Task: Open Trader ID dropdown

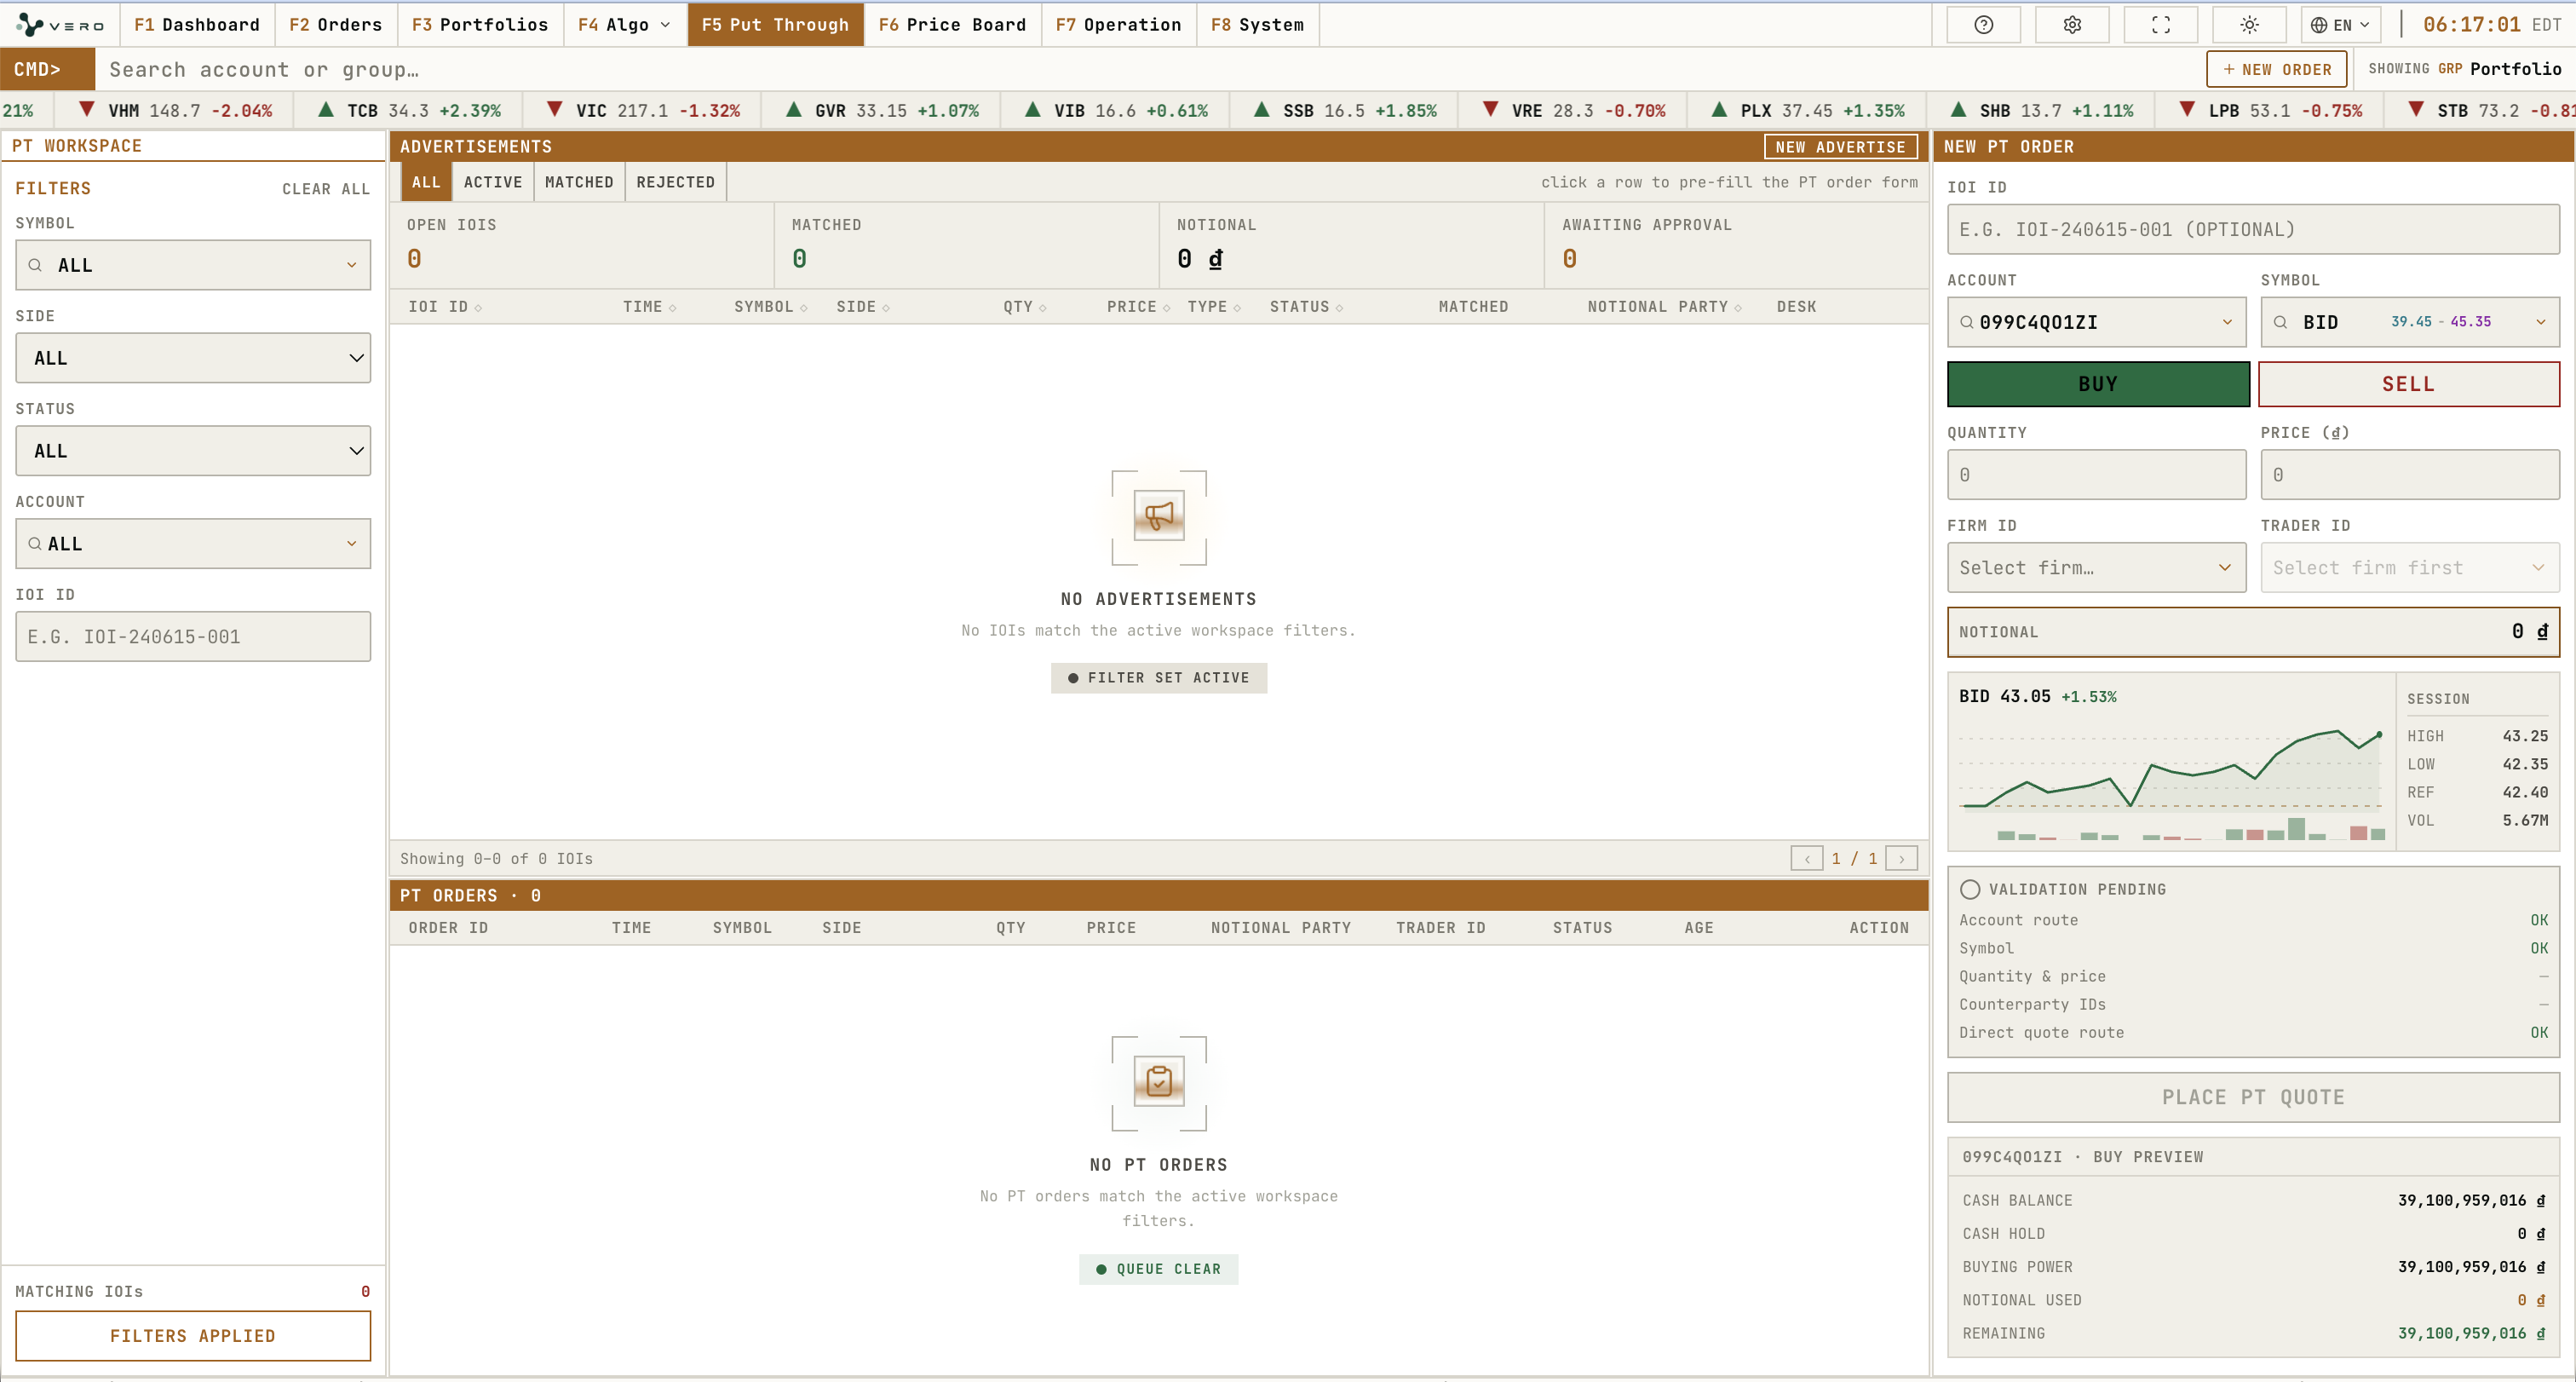Action: tap(2410, 568)
